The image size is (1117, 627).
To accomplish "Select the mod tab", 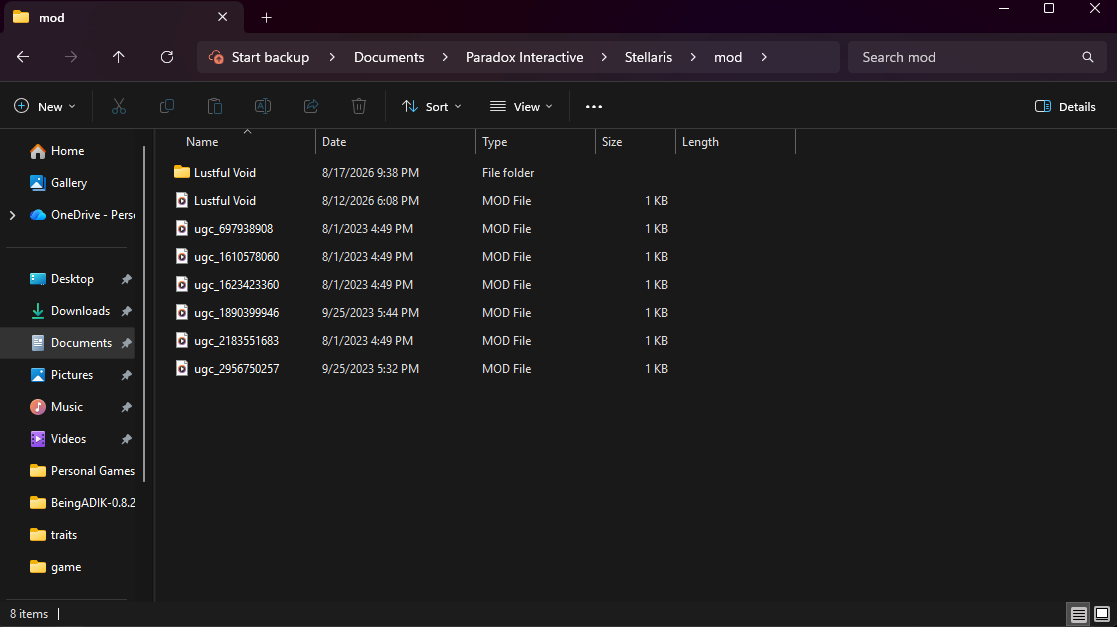I will point(124,18).
